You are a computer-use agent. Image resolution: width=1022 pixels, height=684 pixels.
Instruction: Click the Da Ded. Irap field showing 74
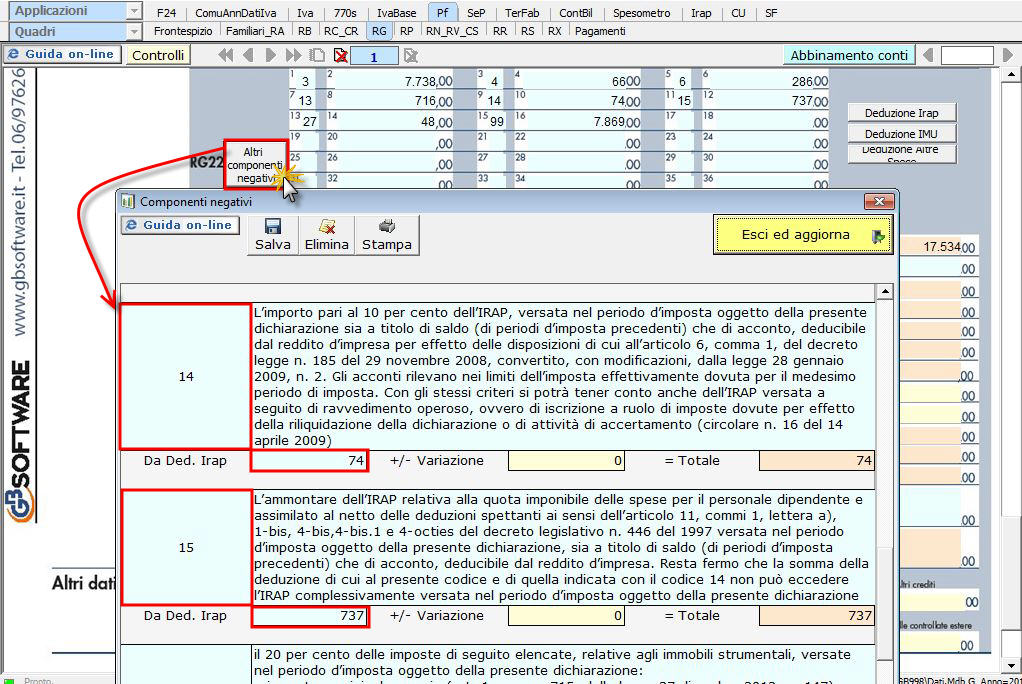(x=310, y=460)
